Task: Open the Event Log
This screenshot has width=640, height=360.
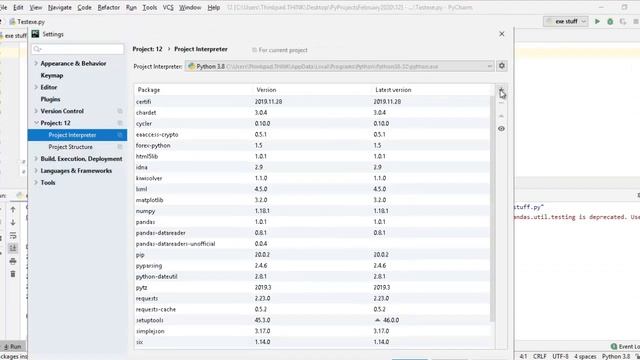Action: click(625, 347)
